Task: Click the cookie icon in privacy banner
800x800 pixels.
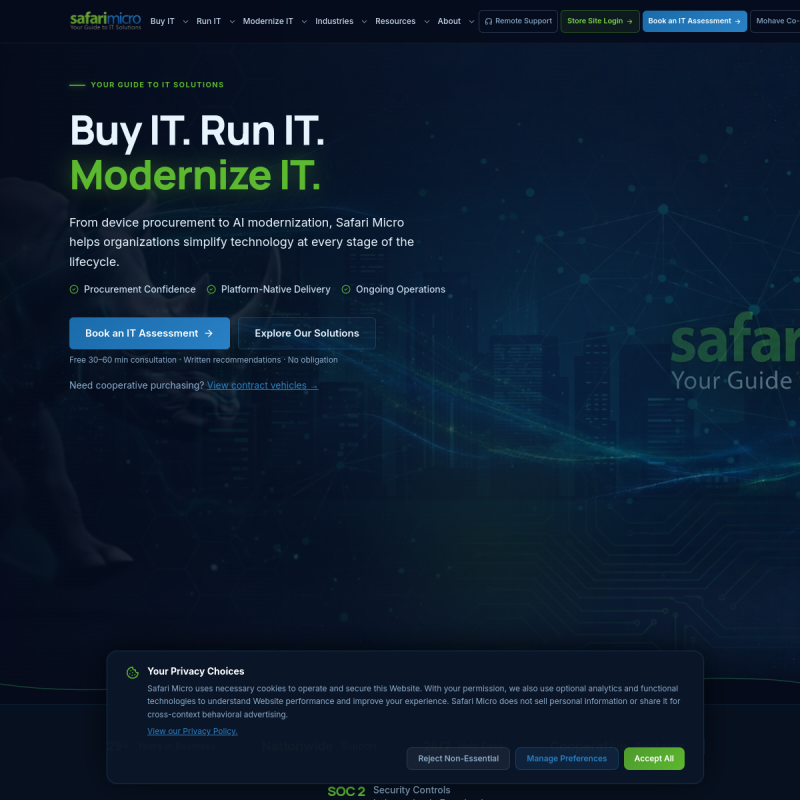Action: tap(133, 672)
